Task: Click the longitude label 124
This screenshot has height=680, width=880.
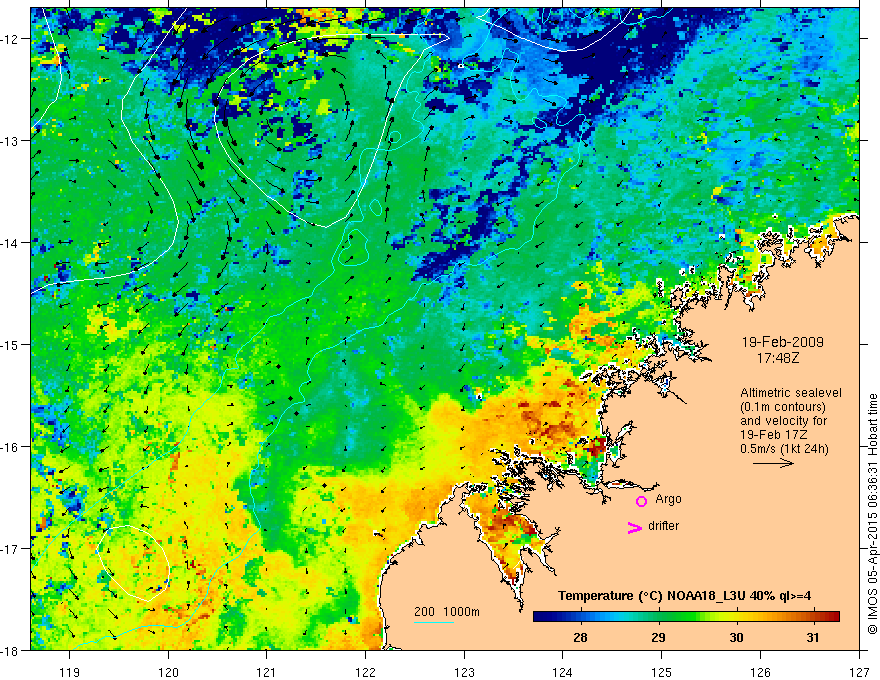Action: point(563,672)
